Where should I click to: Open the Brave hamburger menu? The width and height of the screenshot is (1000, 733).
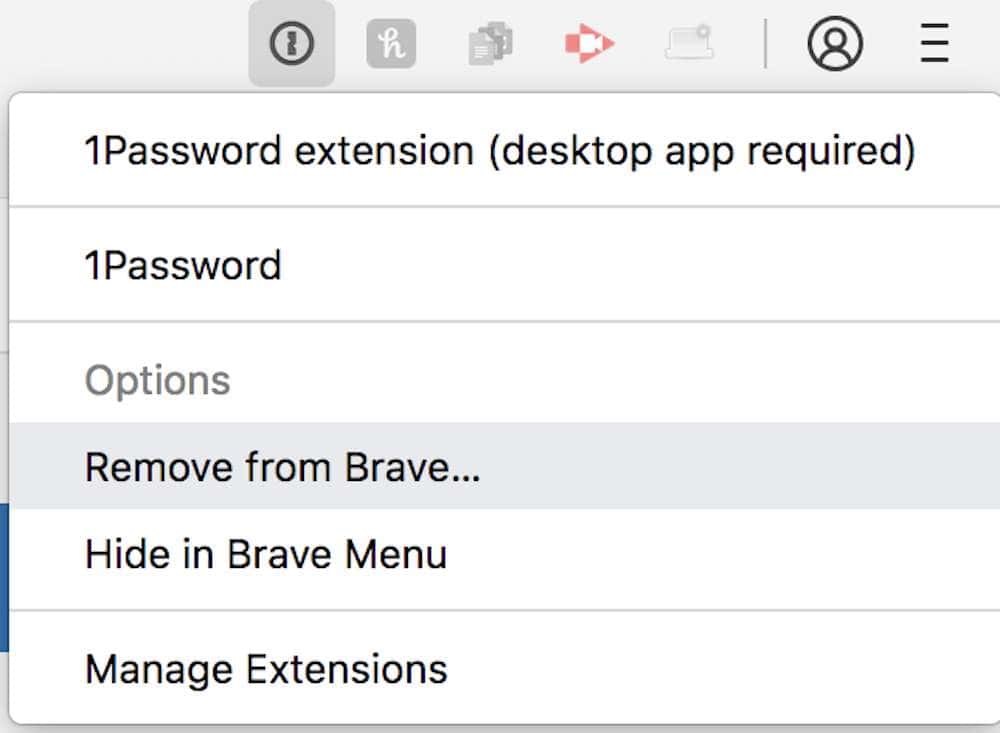(934, 45)
